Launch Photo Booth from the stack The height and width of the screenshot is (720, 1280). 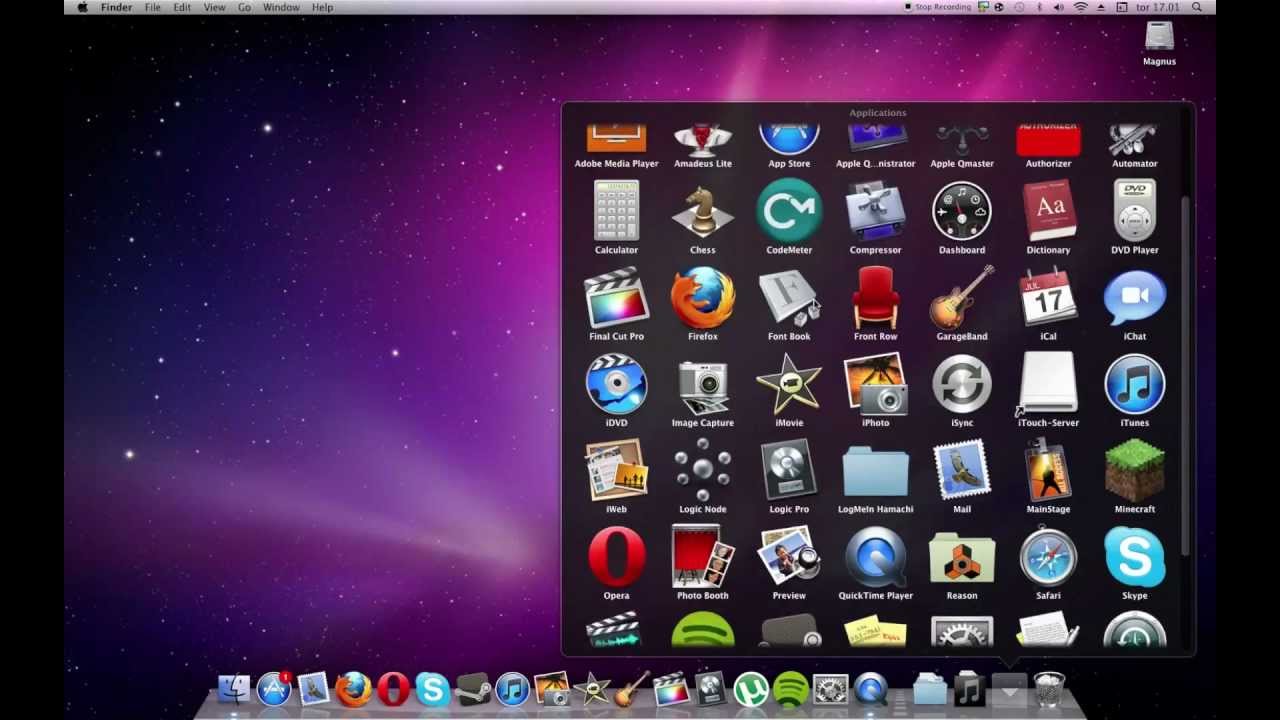(702, 558)
